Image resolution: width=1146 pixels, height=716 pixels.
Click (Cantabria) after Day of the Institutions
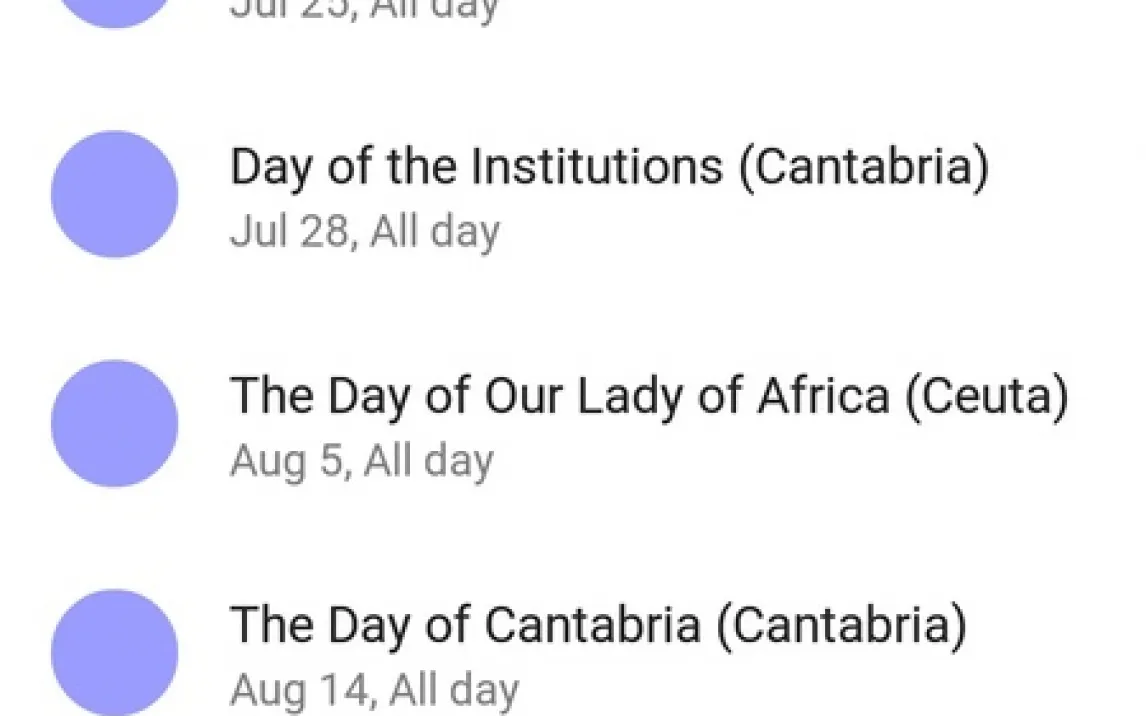tap(864, 166)
